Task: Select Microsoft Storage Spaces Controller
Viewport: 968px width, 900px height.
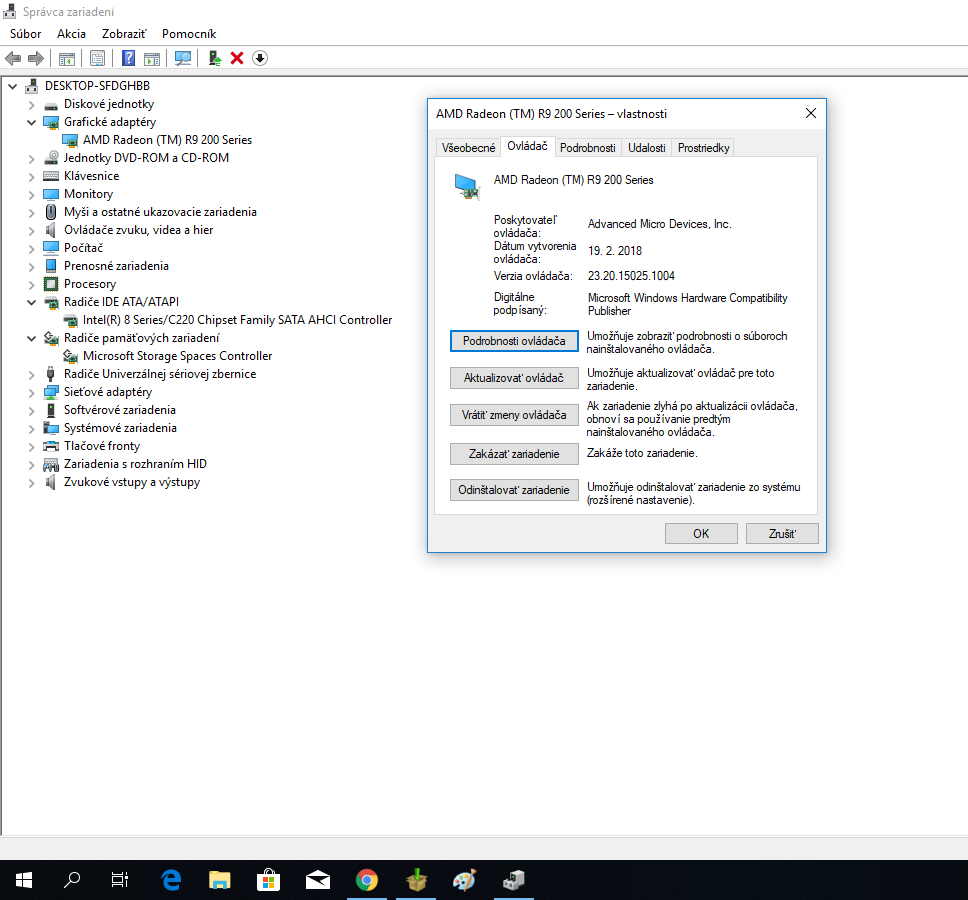Action: [178, 356]
